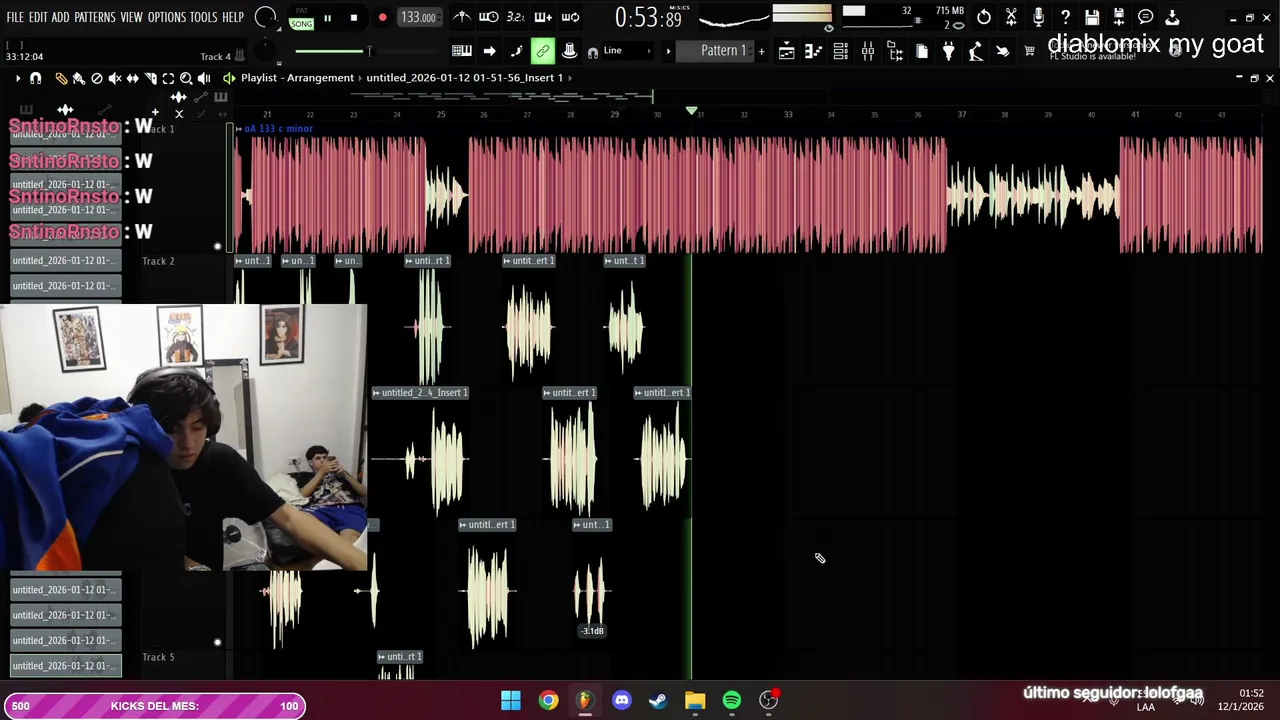Toggle the 3-2-1 countdown before recording

516,17
